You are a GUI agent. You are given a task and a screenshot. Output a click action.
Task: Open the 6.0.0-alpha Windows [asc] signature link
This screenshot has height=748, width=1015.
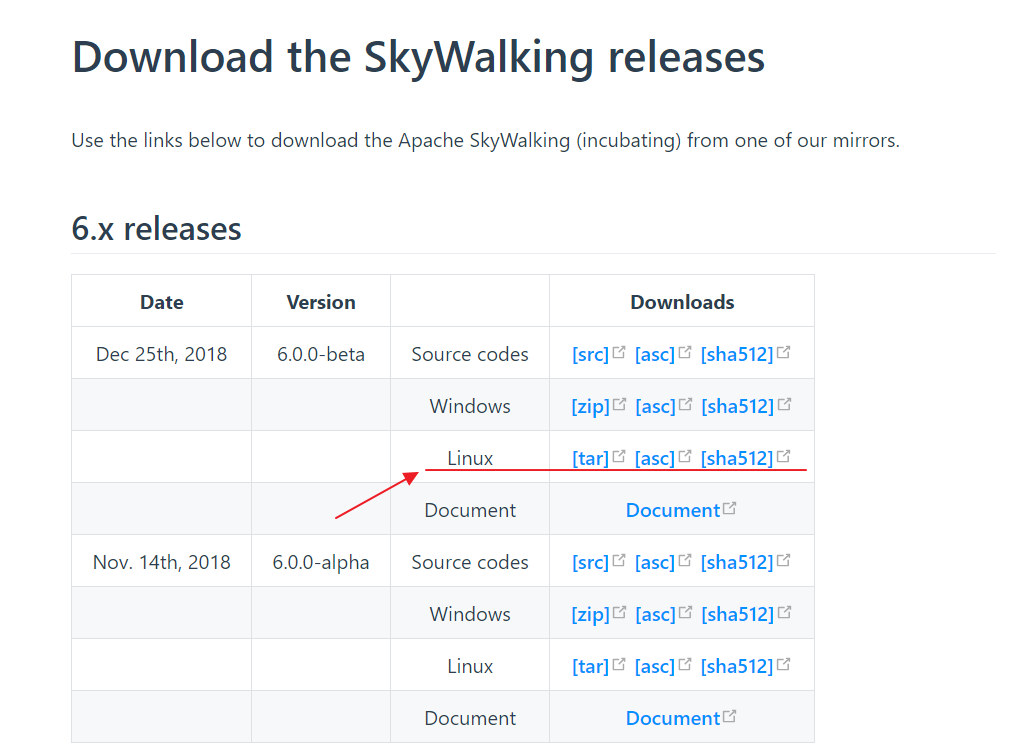[655, 614]
